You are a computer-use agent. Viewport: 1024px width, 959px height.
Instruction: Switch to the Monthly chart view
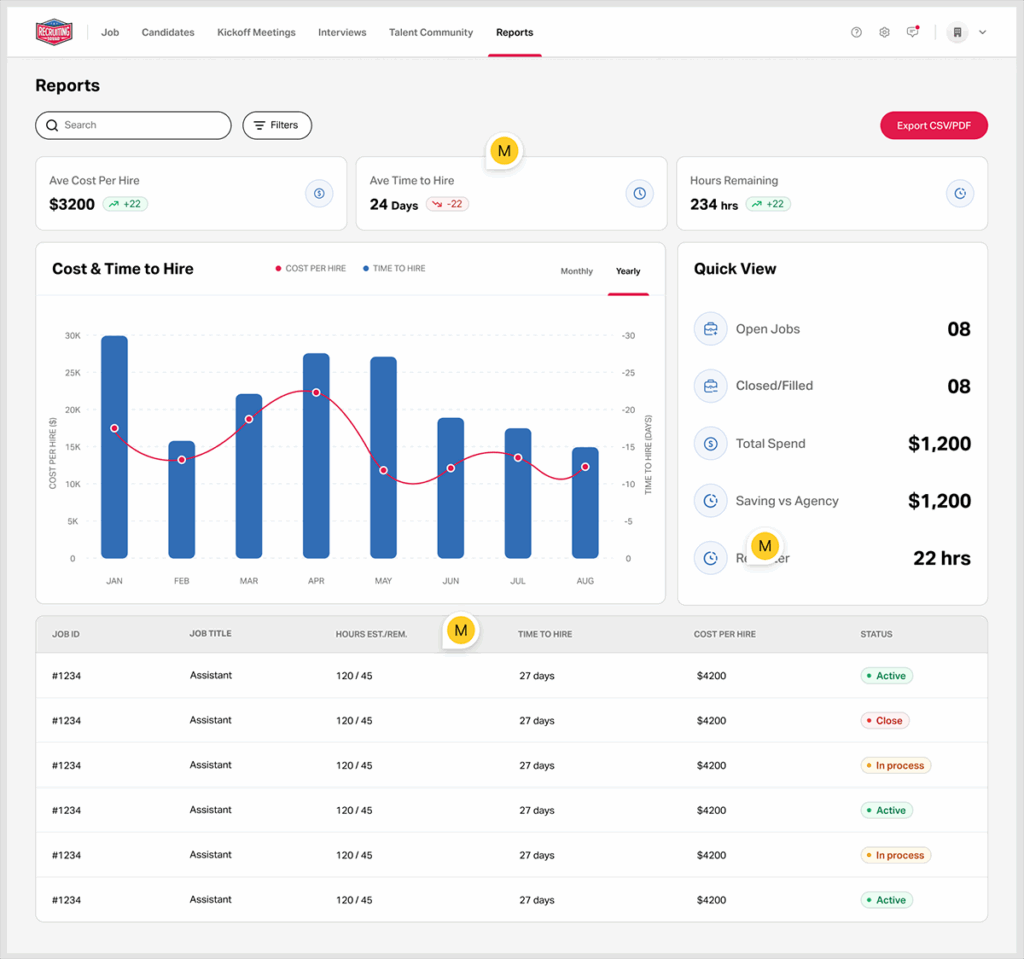click(576, 271)
